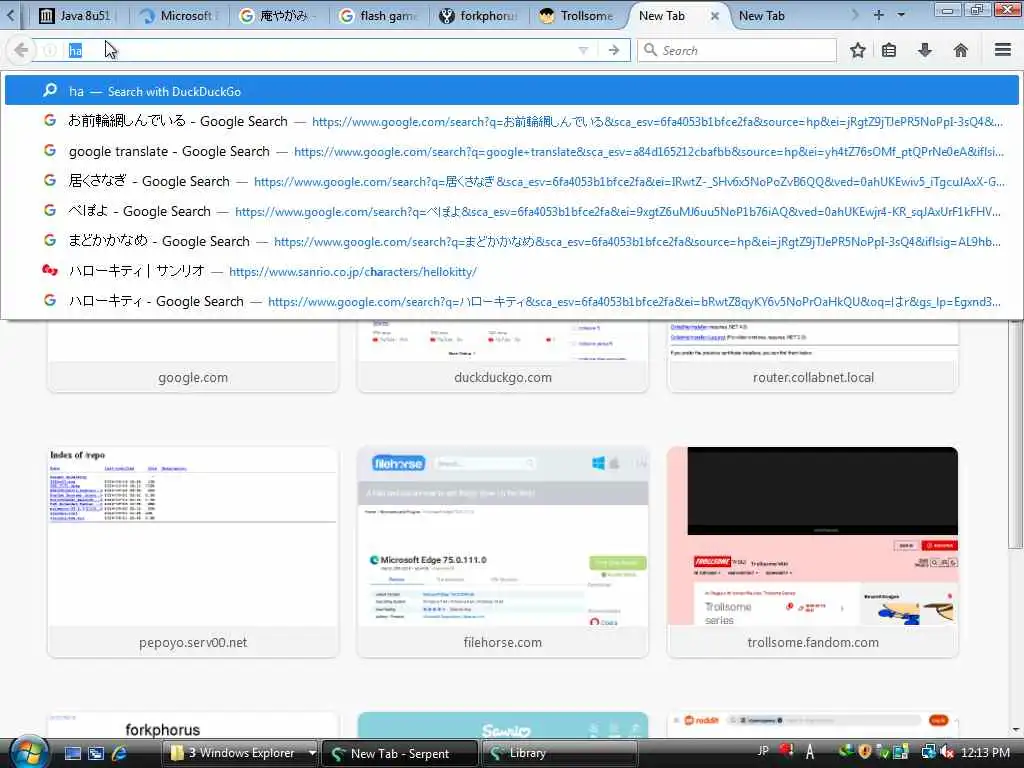Open the list all tabs dropdown
This screenshot has height=768, width=1024.
tap(901, 15)
